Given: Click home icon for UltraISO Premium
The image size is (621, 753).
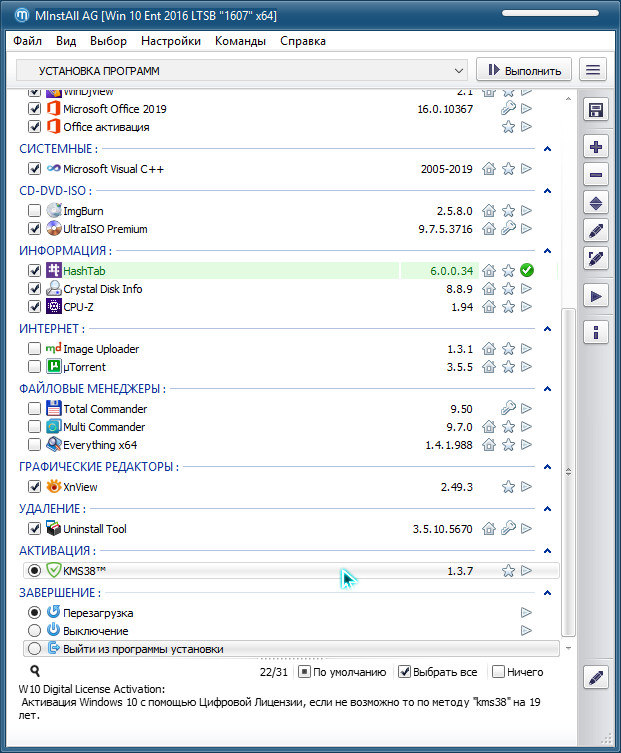Looking at the screenshot, I should click(489, 229).
